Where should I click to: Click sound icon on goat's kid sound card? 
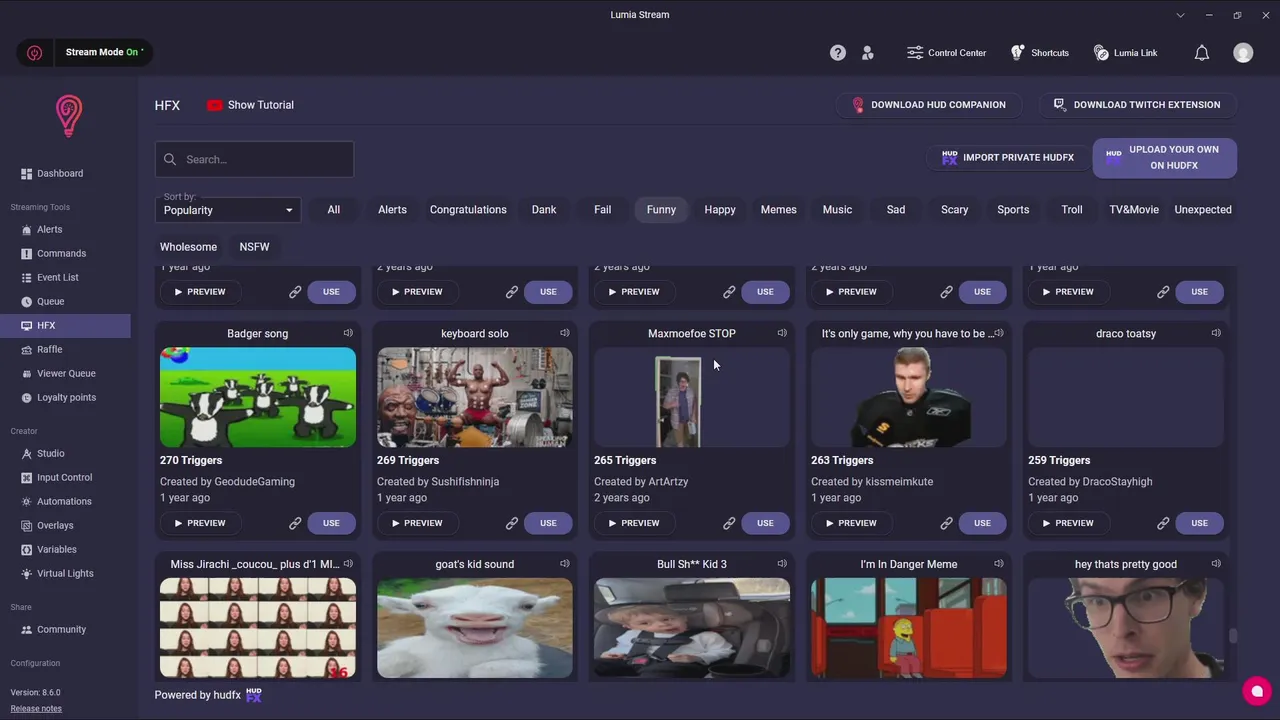pyautogui.click(x=565, y=564)
